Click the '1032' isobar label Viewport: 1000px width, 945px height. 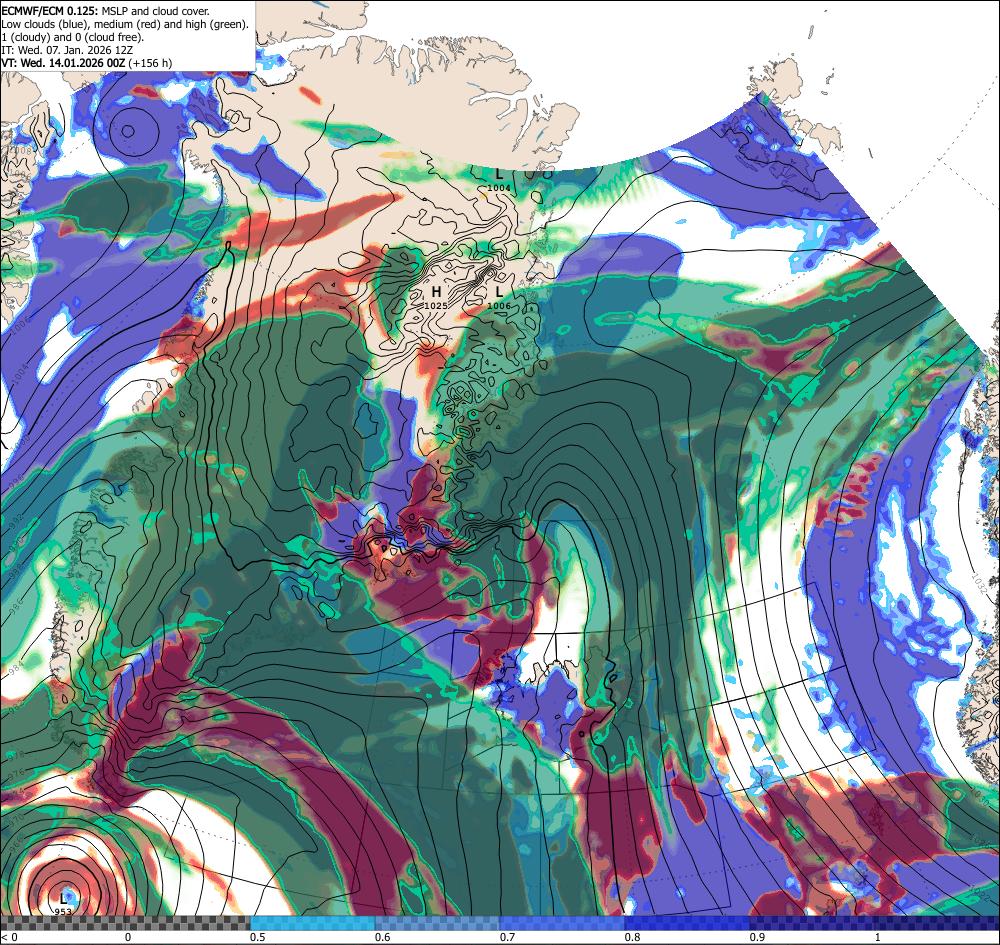click(x=980, y=583)
